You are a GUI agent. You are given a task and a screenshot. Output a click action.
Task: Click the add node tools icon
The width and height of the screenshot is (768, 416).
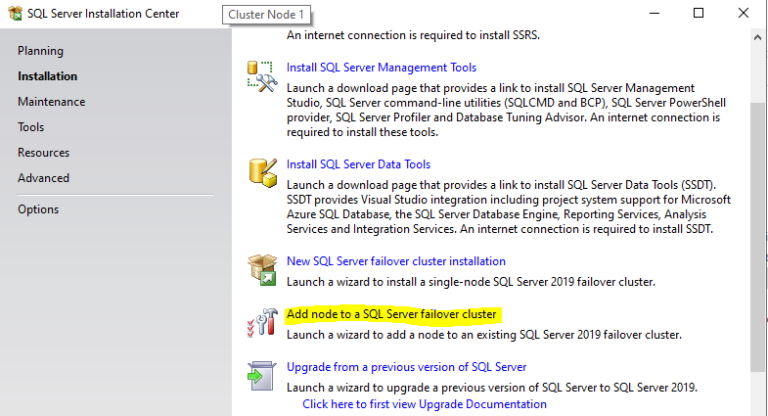tap(261, 323)
